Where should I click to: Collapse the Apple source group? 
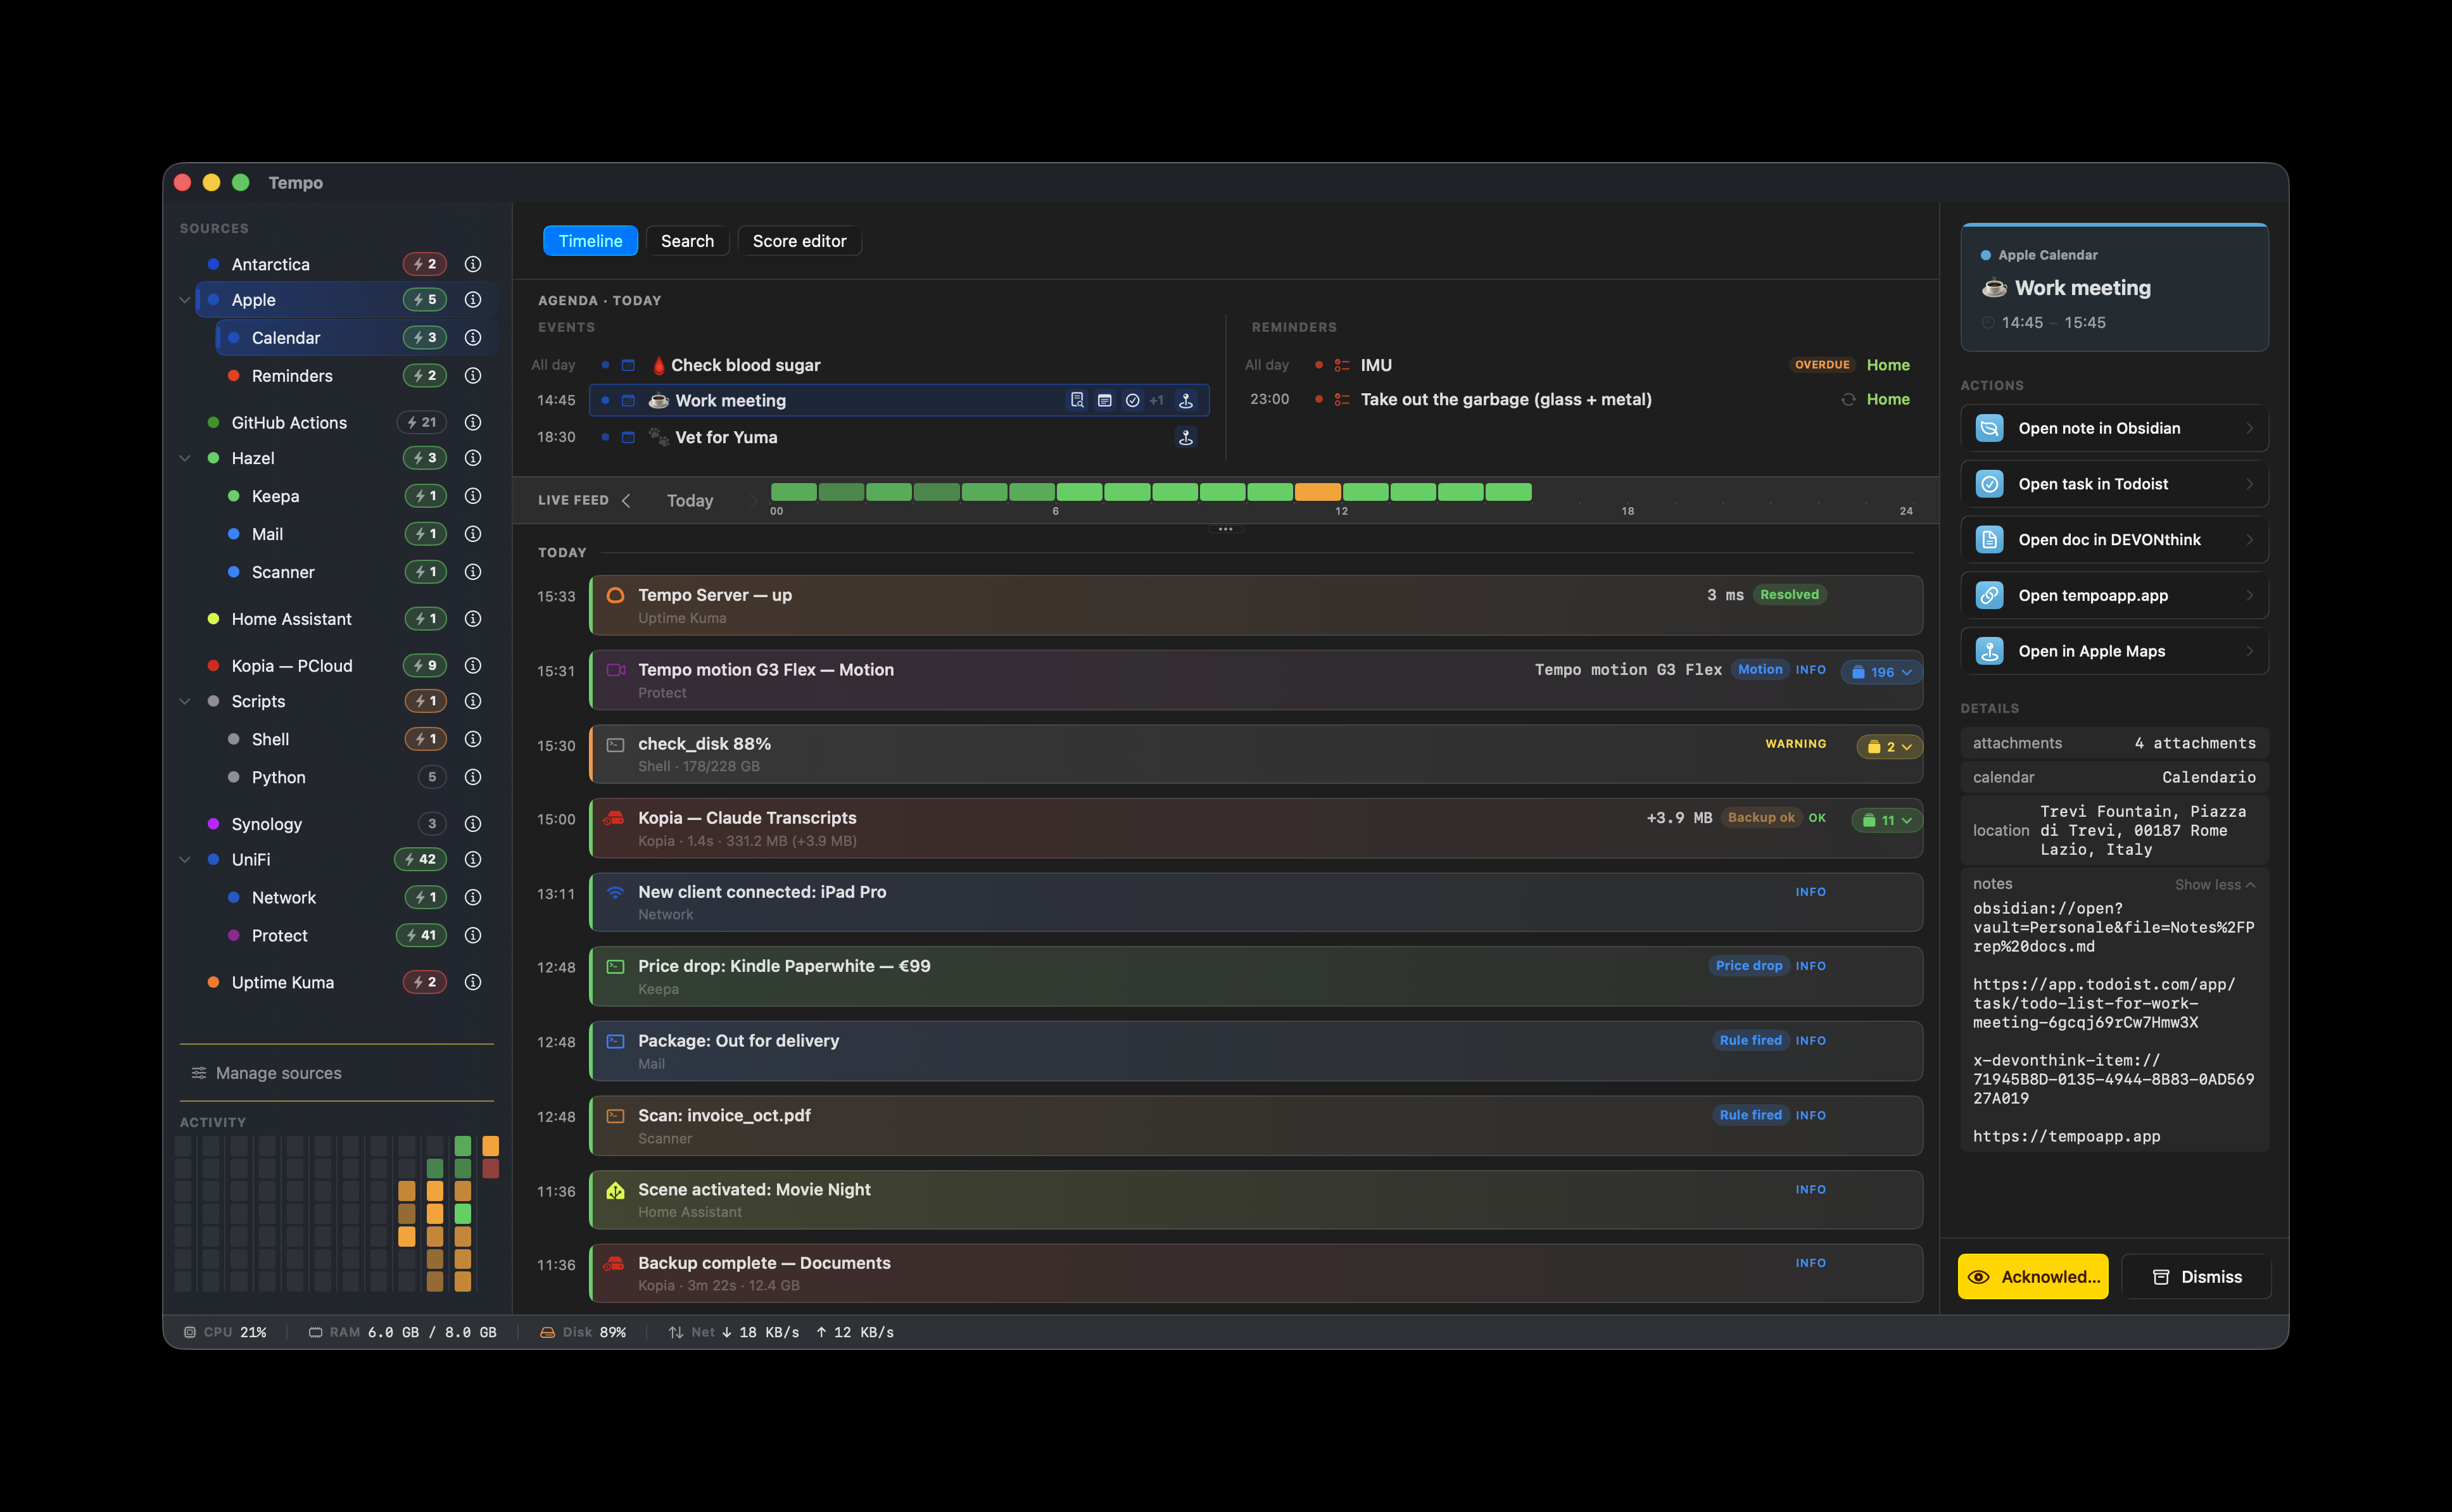pos(185,300)
